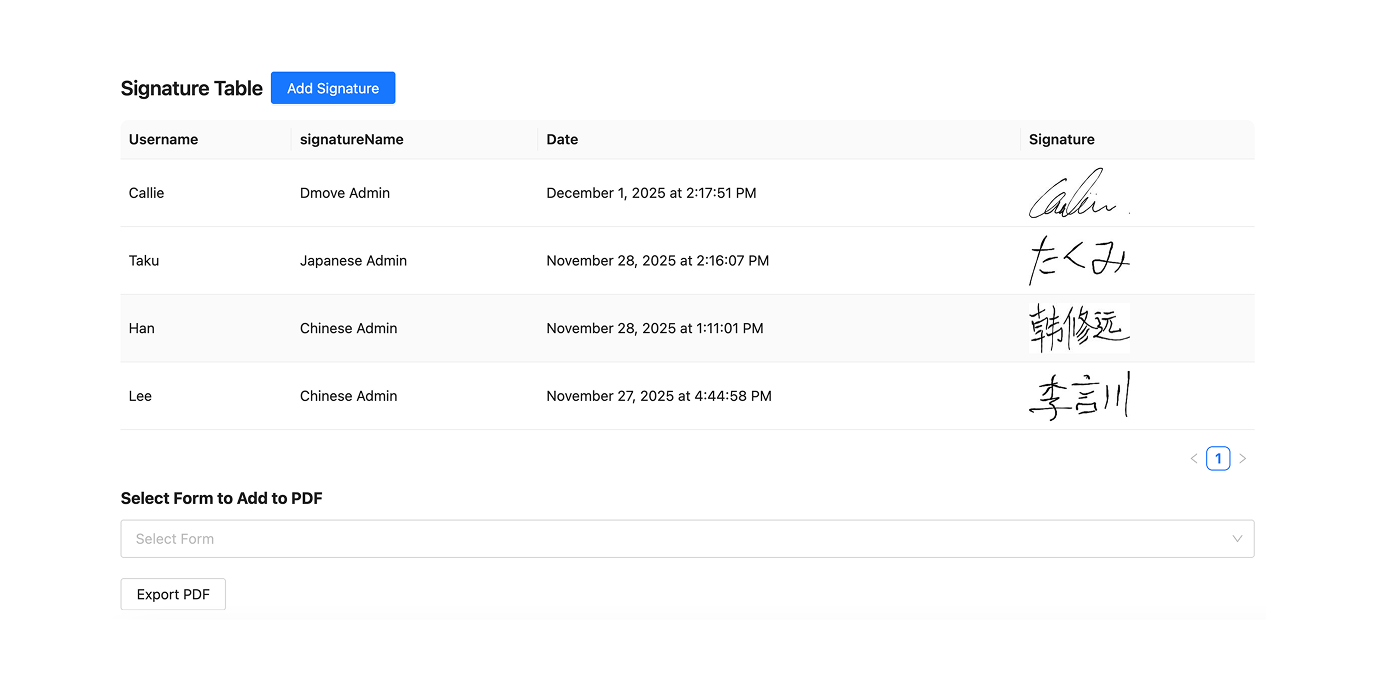Click Han's date November 28 cell
The width and height of the screenshot is (1380, 675).
(655, 328)
